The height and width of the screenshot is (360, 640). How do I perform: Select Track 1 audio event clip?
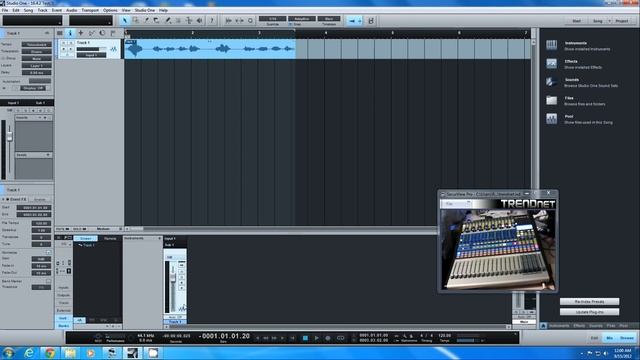point(210,49)
